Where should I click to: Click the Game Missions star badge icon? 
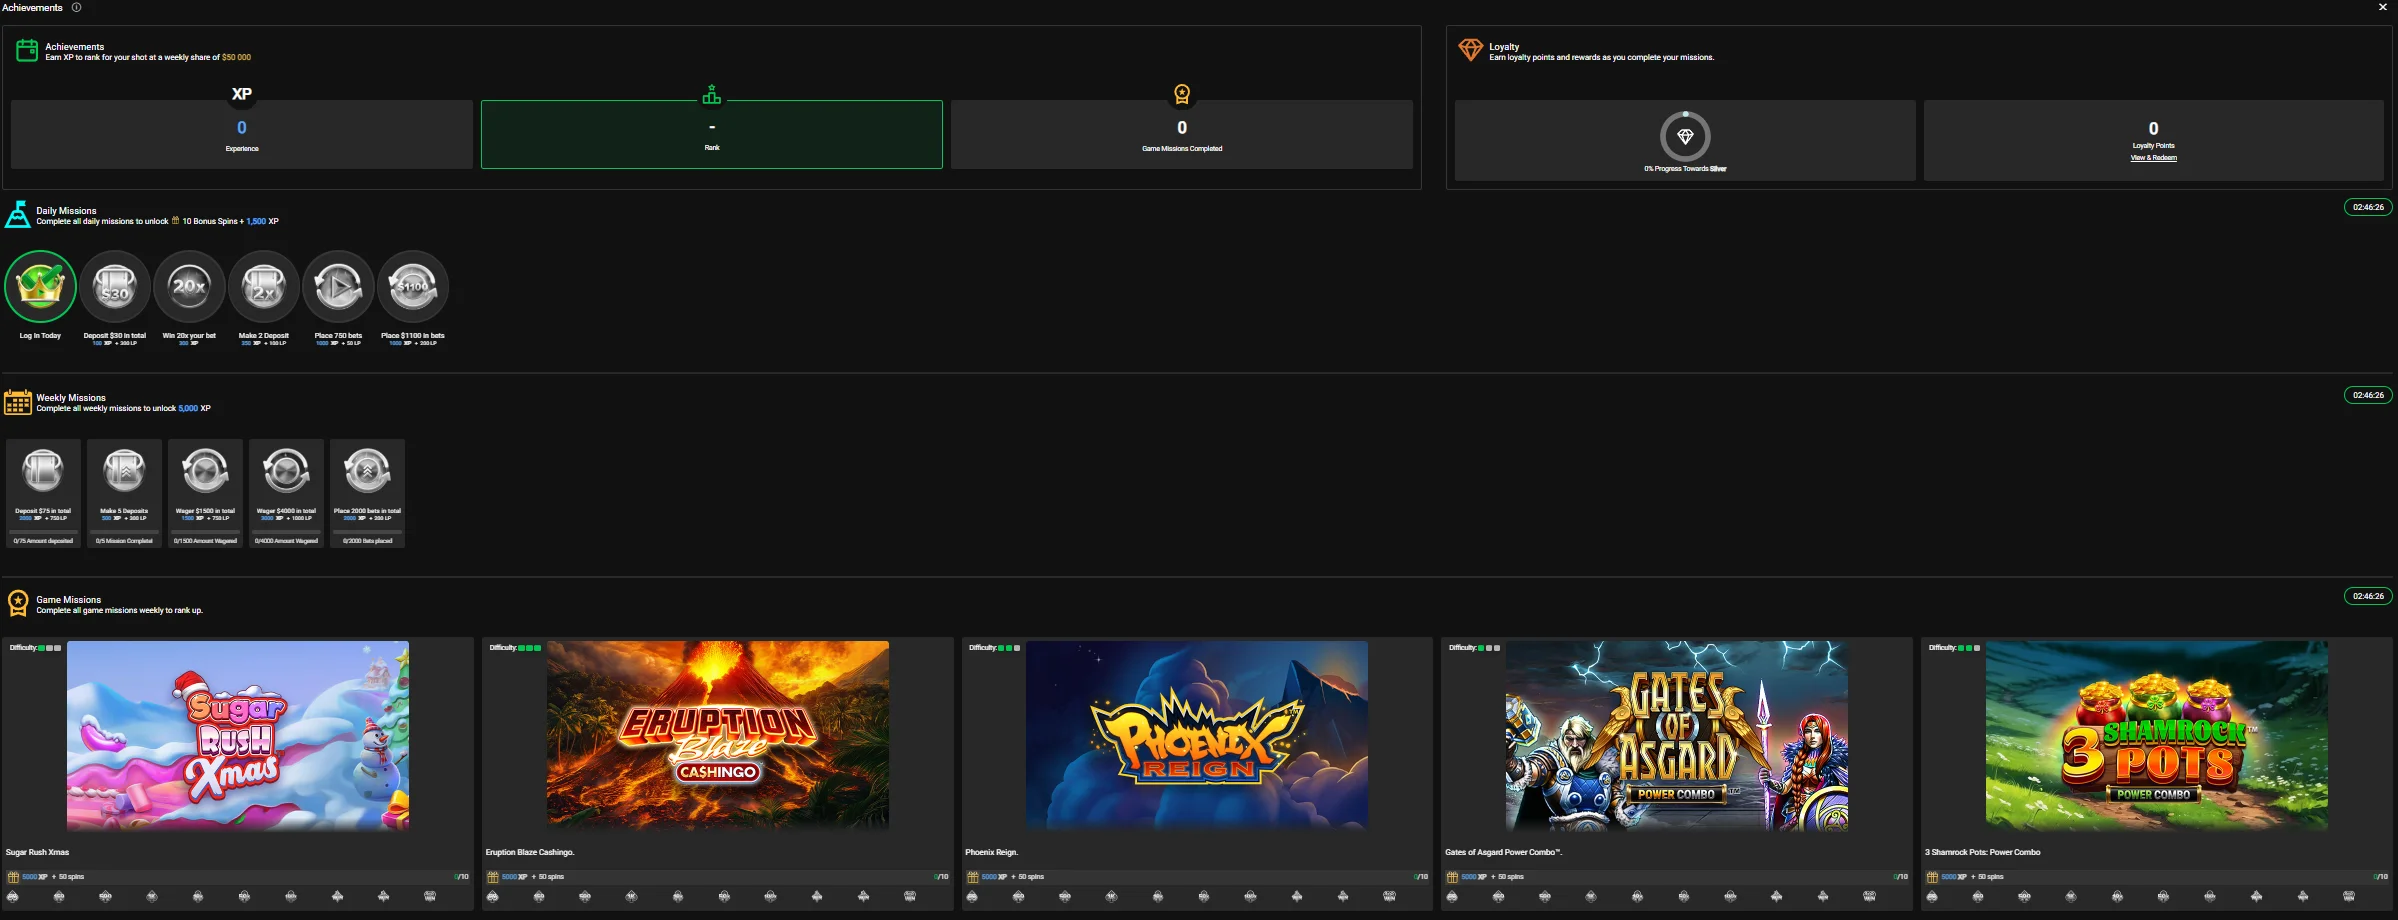(x=17, y=603)
